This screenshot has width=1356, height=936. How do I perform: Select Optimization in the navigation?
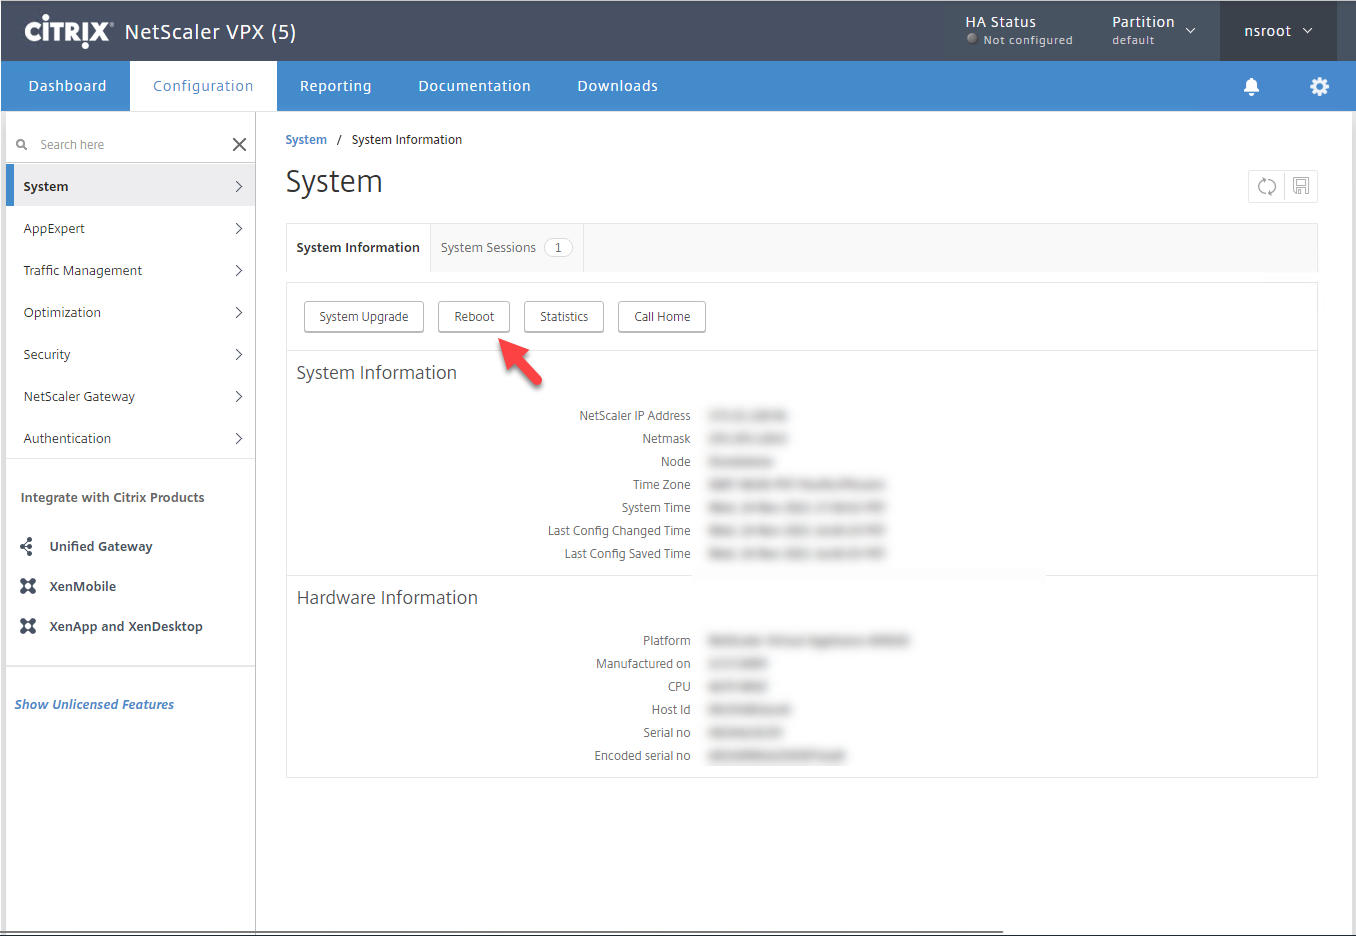coord(130,313)
